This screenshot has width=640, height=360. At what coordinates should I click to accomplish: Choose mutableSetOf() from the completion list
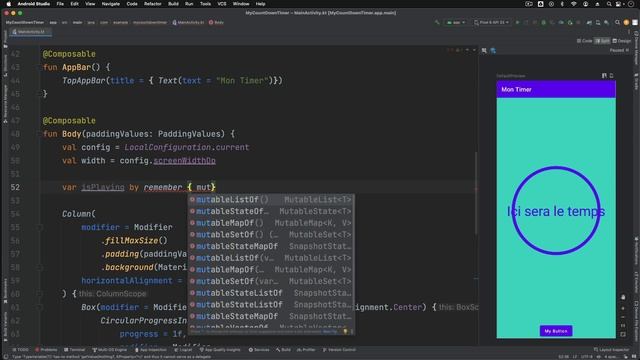(x=271, y=235)
